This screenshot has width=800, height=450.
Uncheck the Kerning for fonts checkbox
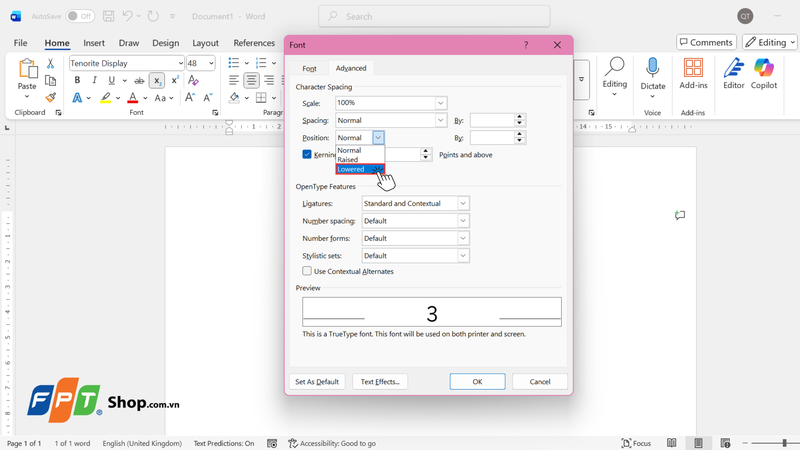tap(307, 154)
